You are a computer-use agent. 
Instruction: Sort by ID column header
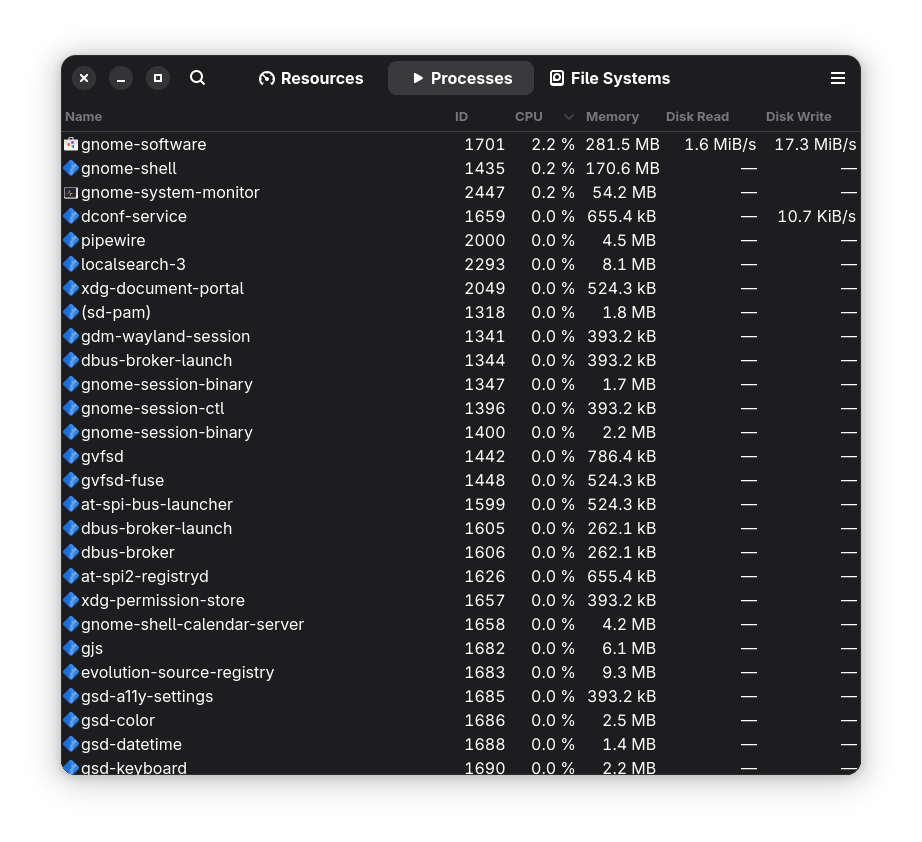pyautogui.click(x=461, y=116)
